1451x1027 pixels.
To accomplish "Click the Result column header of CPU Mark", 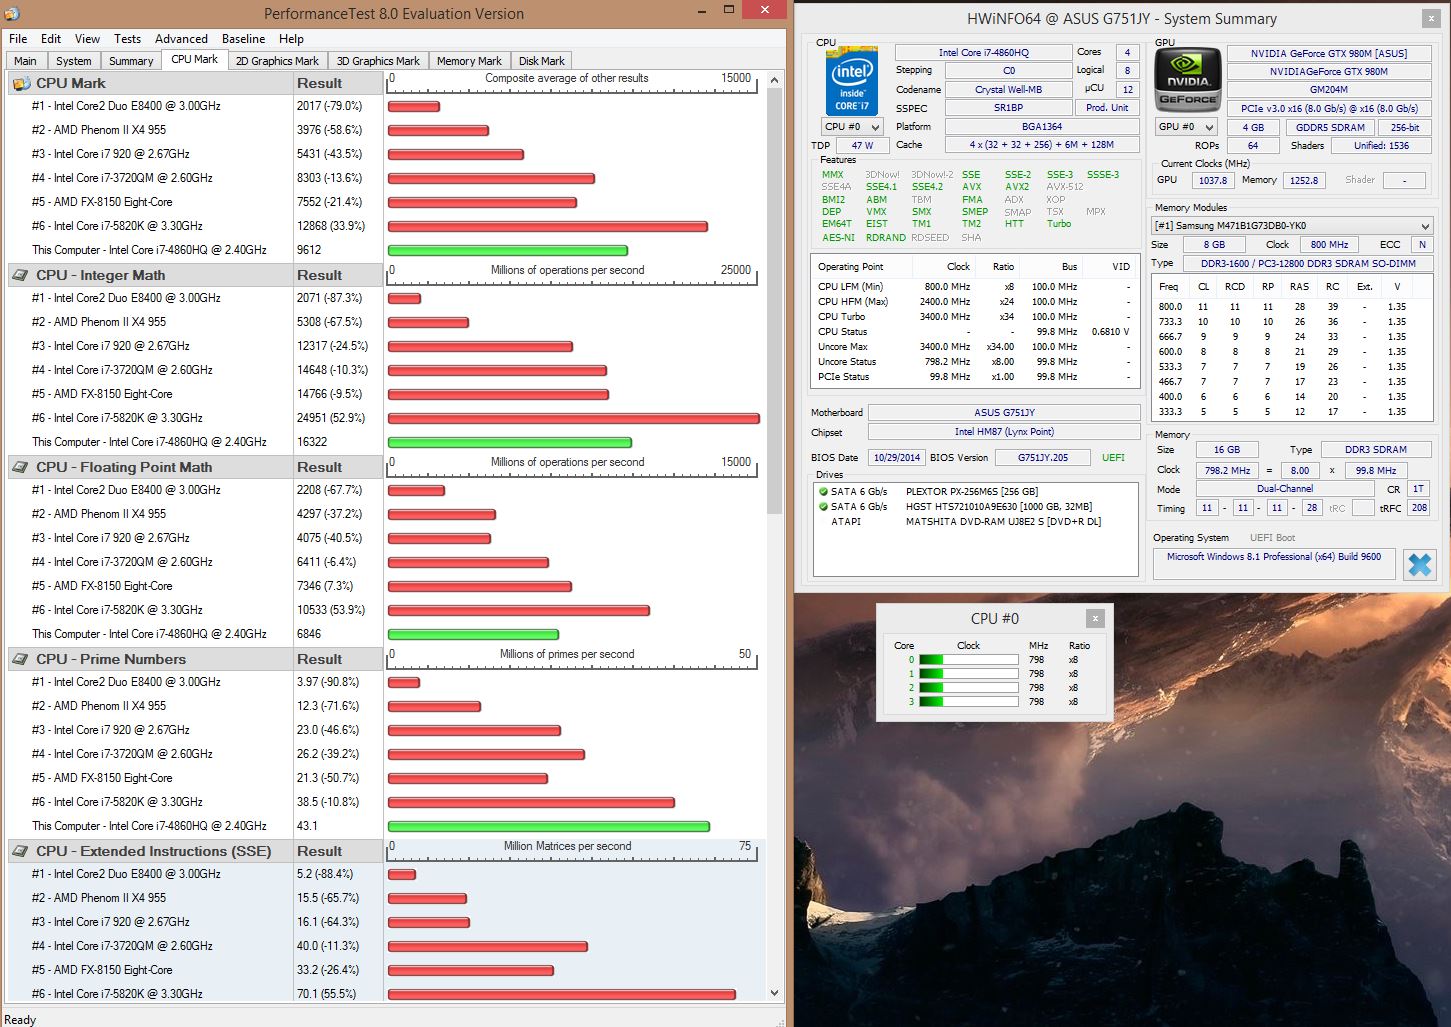I will [x=337, y=83].
